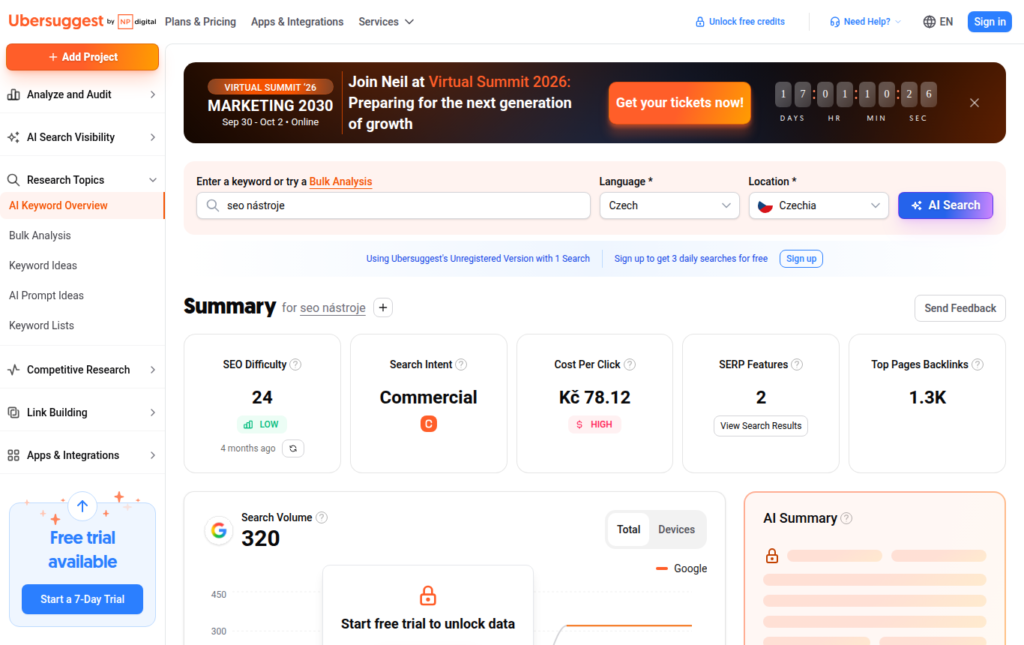Open AI Prompt Ideas in sidebar

point(46,296)
